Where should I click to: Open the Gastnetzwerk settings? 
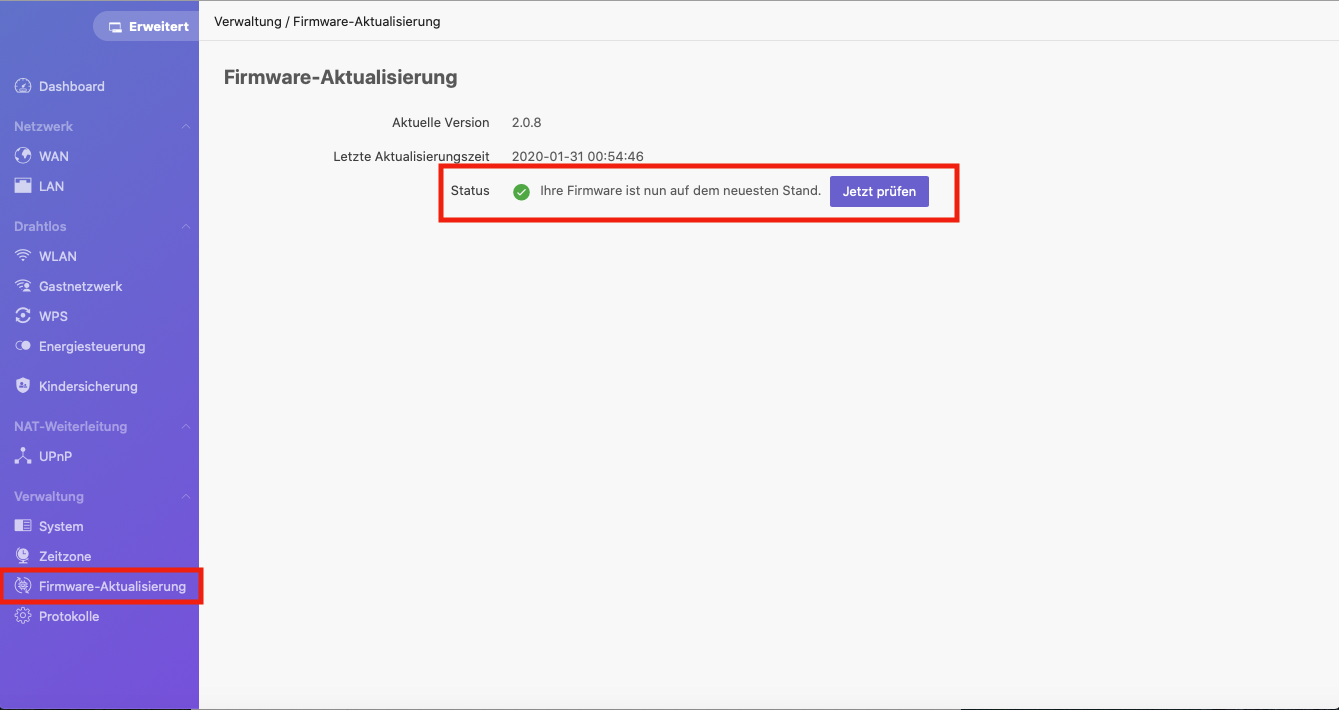pos(78,286)
